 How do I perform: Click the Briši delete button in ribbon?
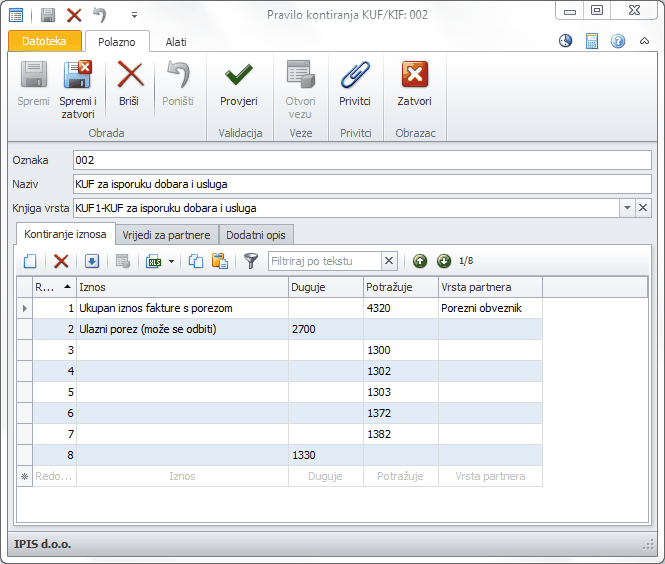[x=129, y=84]
